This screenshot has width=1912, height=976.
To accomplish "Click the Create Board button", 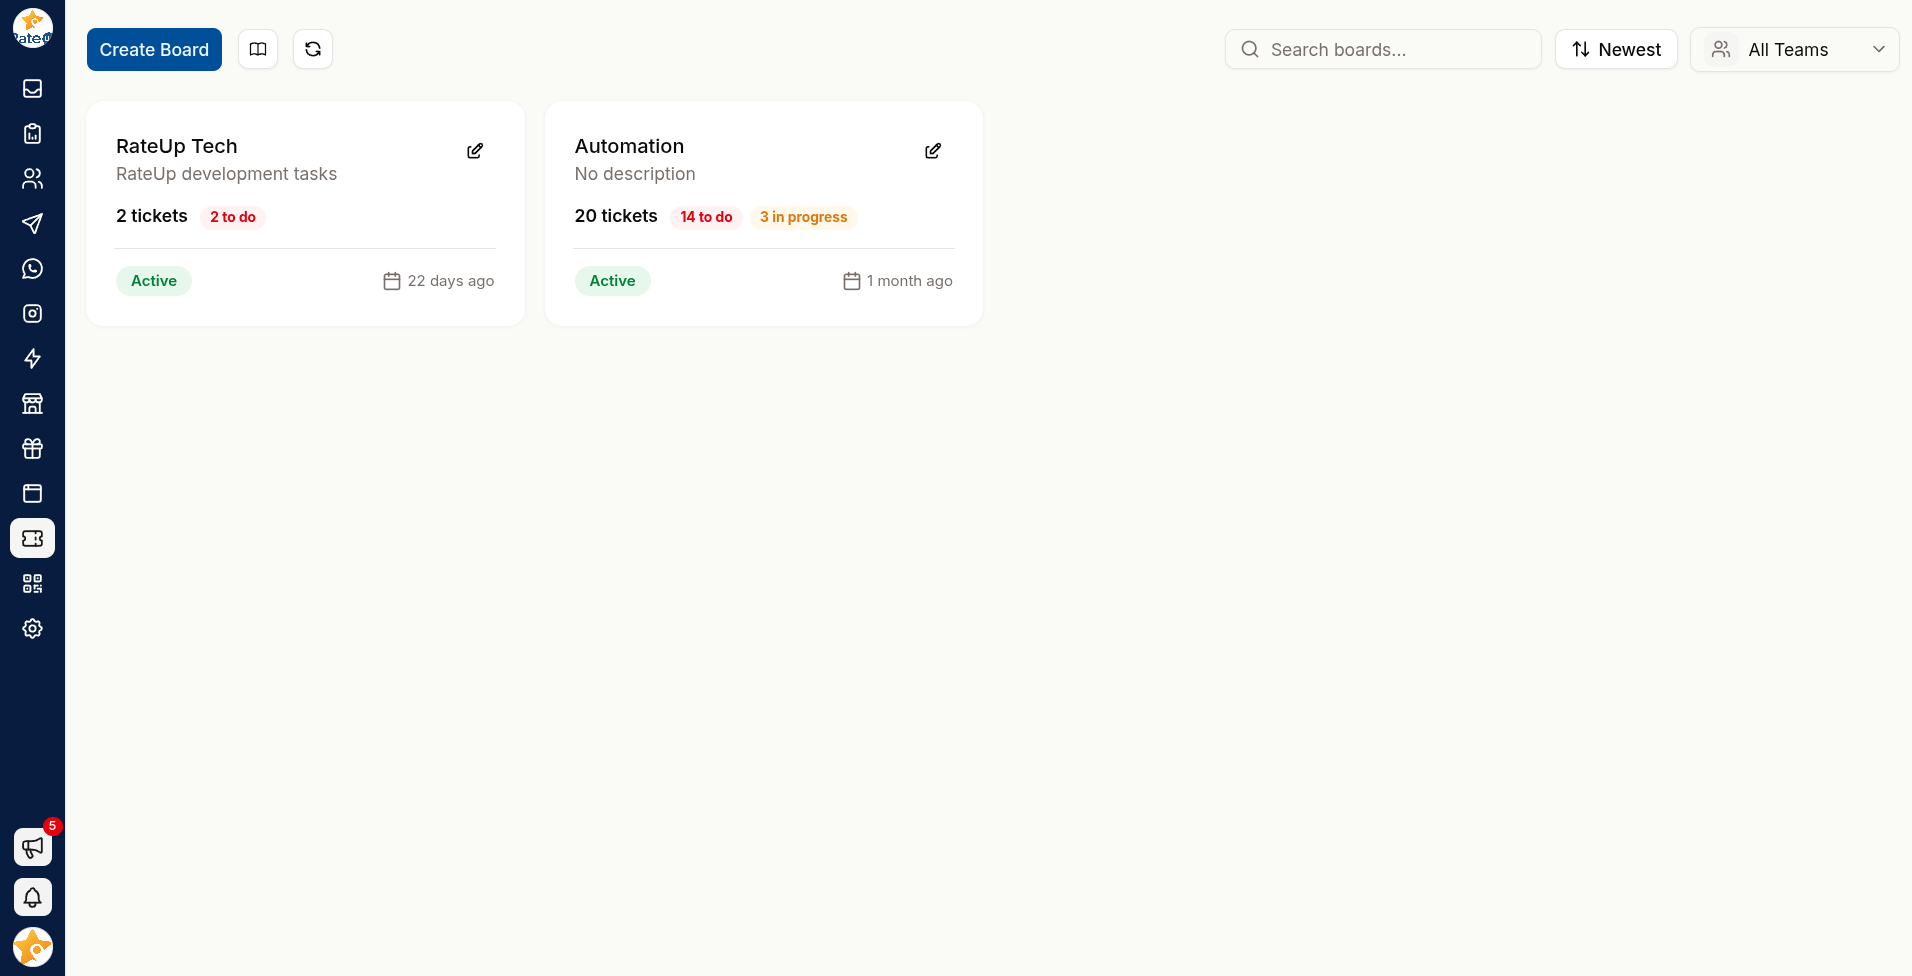I will (x=154, y=49).
